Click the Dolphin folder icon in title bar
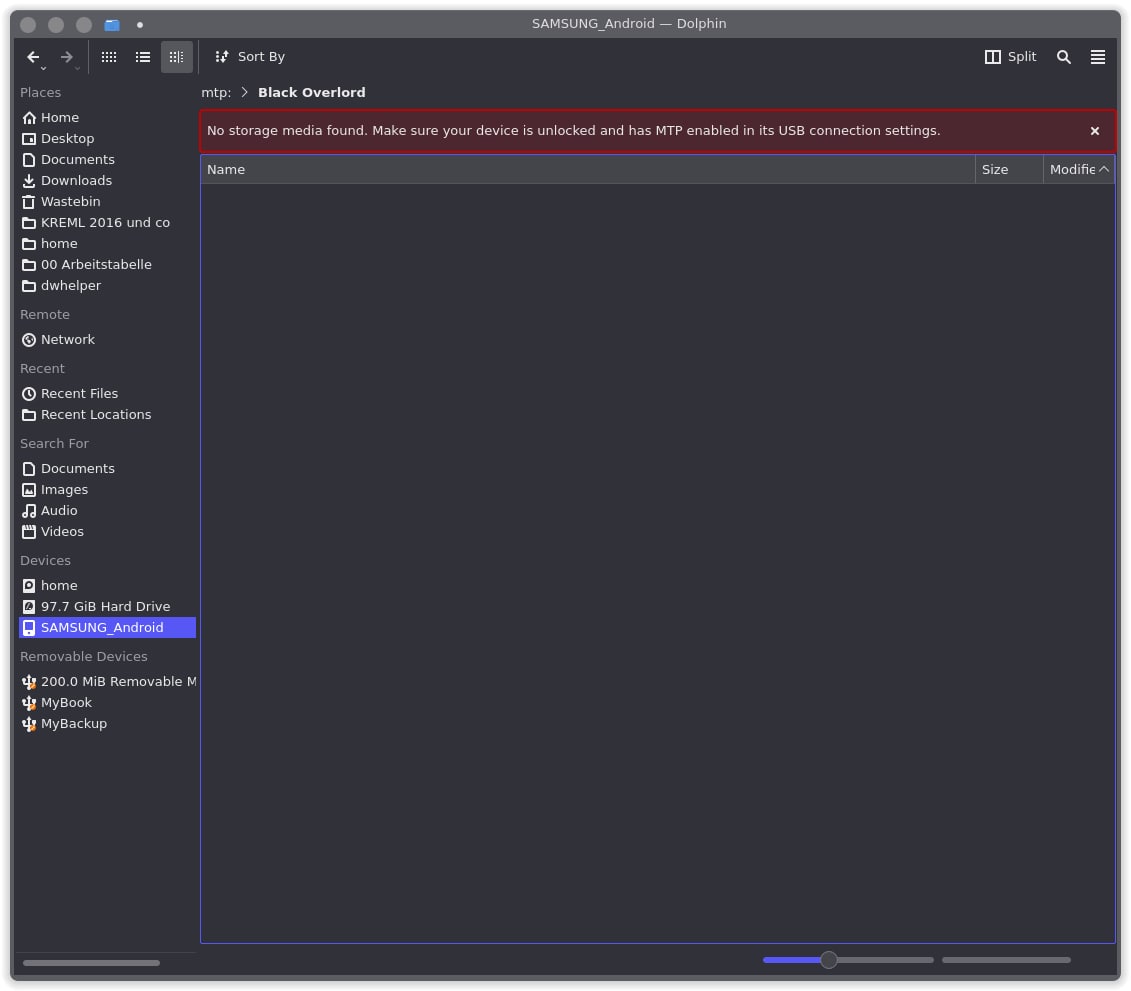The width and height of the screenshot is (1131, 991). (112, 25)
